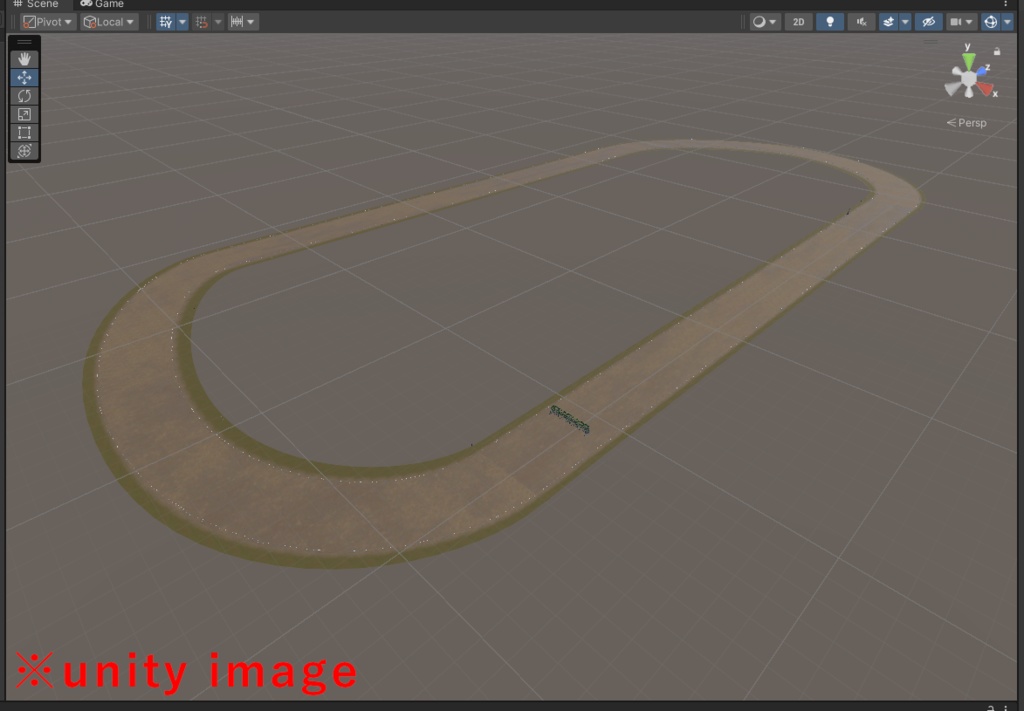Switch projection via the Persp label

click(x=967, y=123)
